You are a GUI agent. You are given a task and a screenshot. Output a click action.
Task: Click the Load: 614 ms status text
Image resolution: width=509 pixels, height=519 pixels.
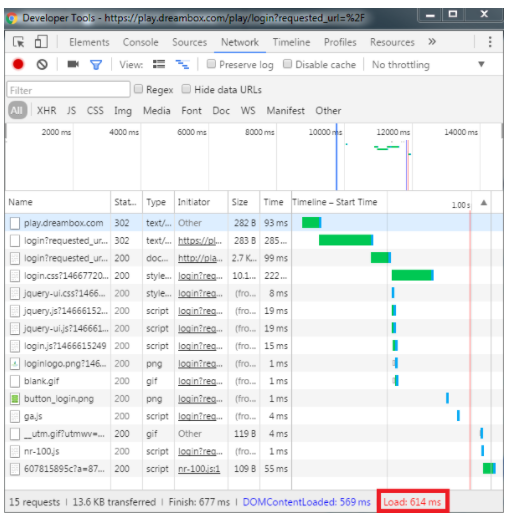coord(412,502)
